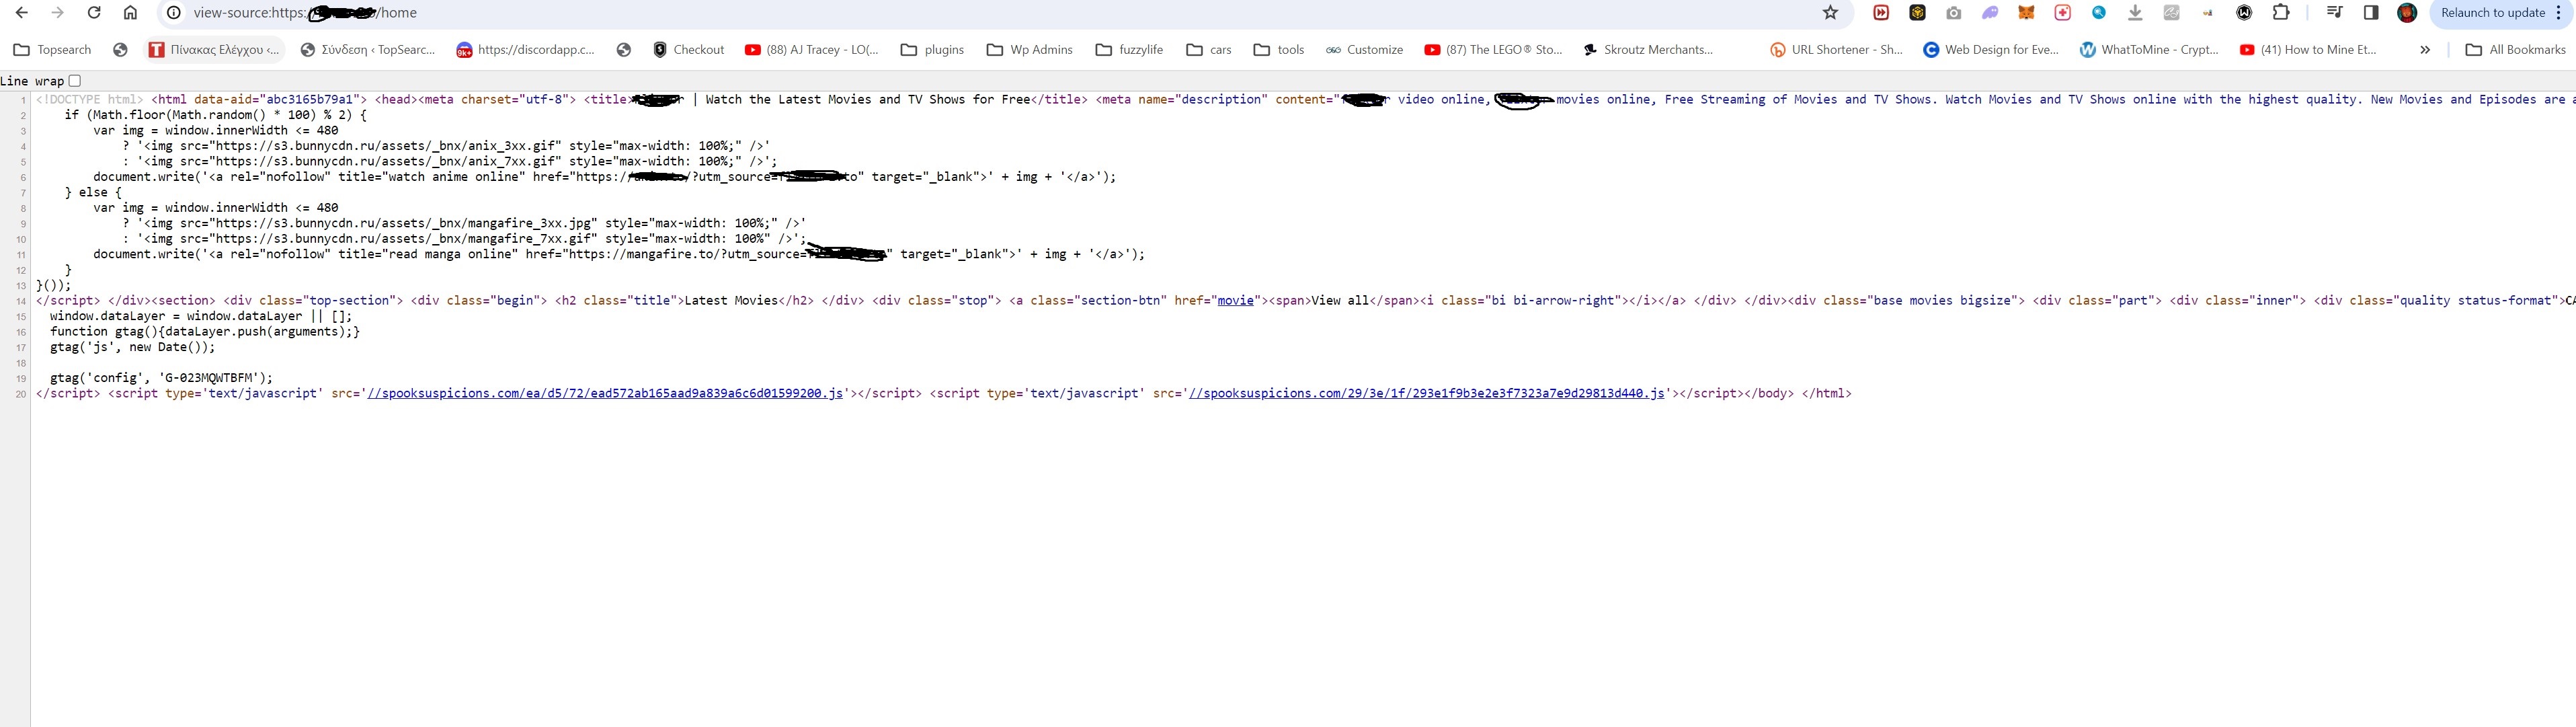Screen dimensions: 2576x727
Task: Open the tools bookmark folder
Action: [1278, 50]
